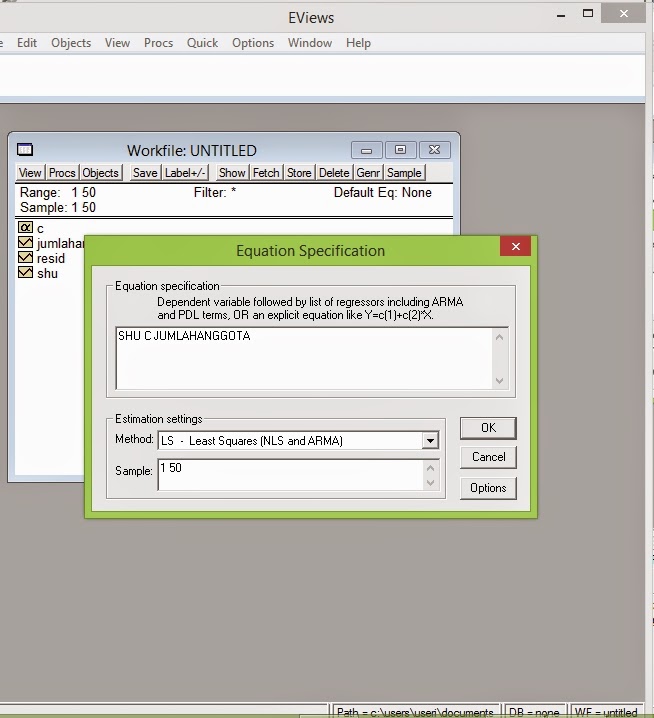Close the Equation Specification dialog
This screenshot has height=718, width=654.
pos(516,246)
